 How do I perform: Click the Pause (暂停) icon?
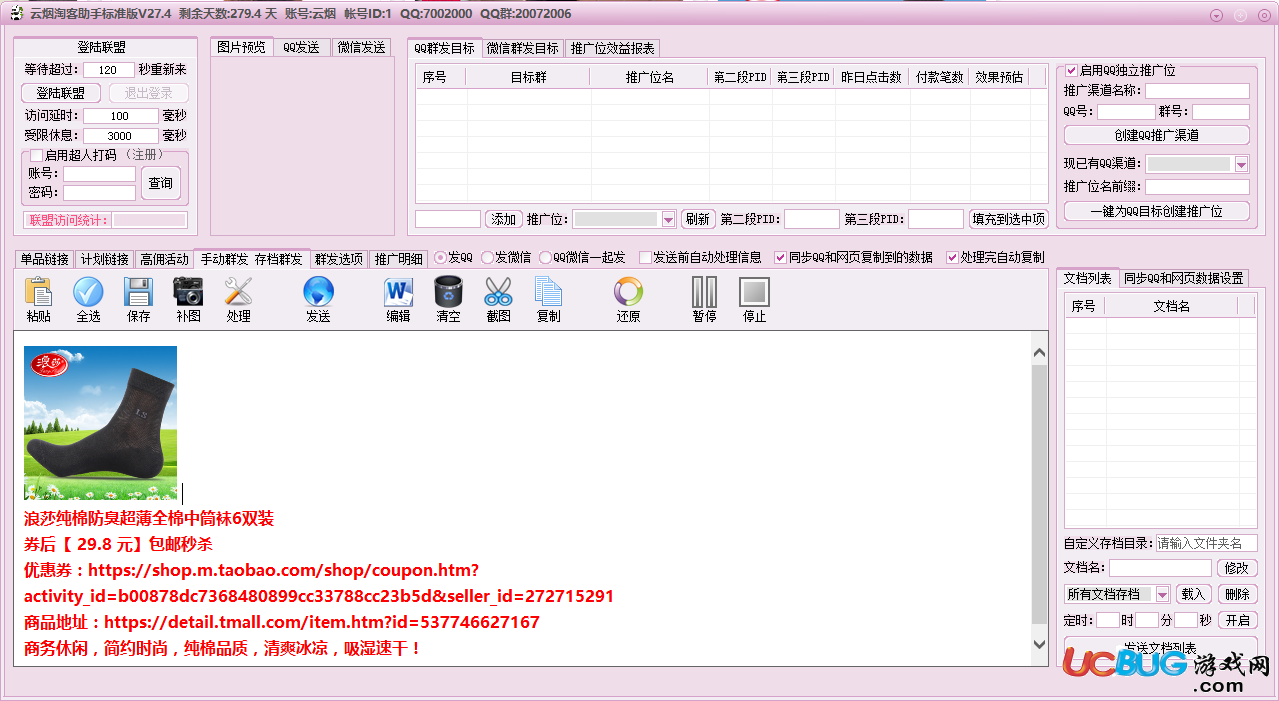point(704,291)
